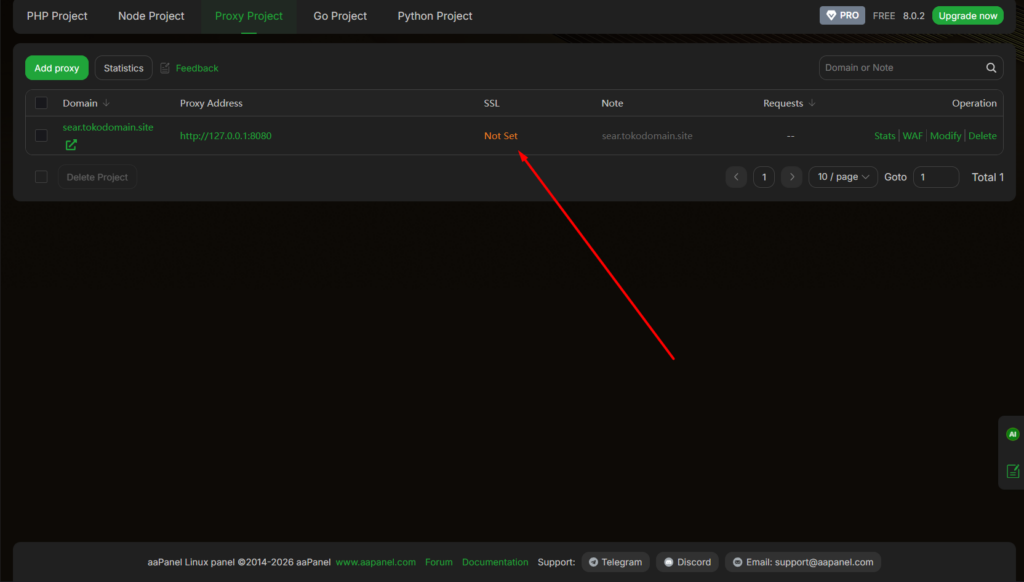The width and height of the screenshot is (1024, 582).
Task: Switch to Node Project tab
Action: tap(151, 16)
